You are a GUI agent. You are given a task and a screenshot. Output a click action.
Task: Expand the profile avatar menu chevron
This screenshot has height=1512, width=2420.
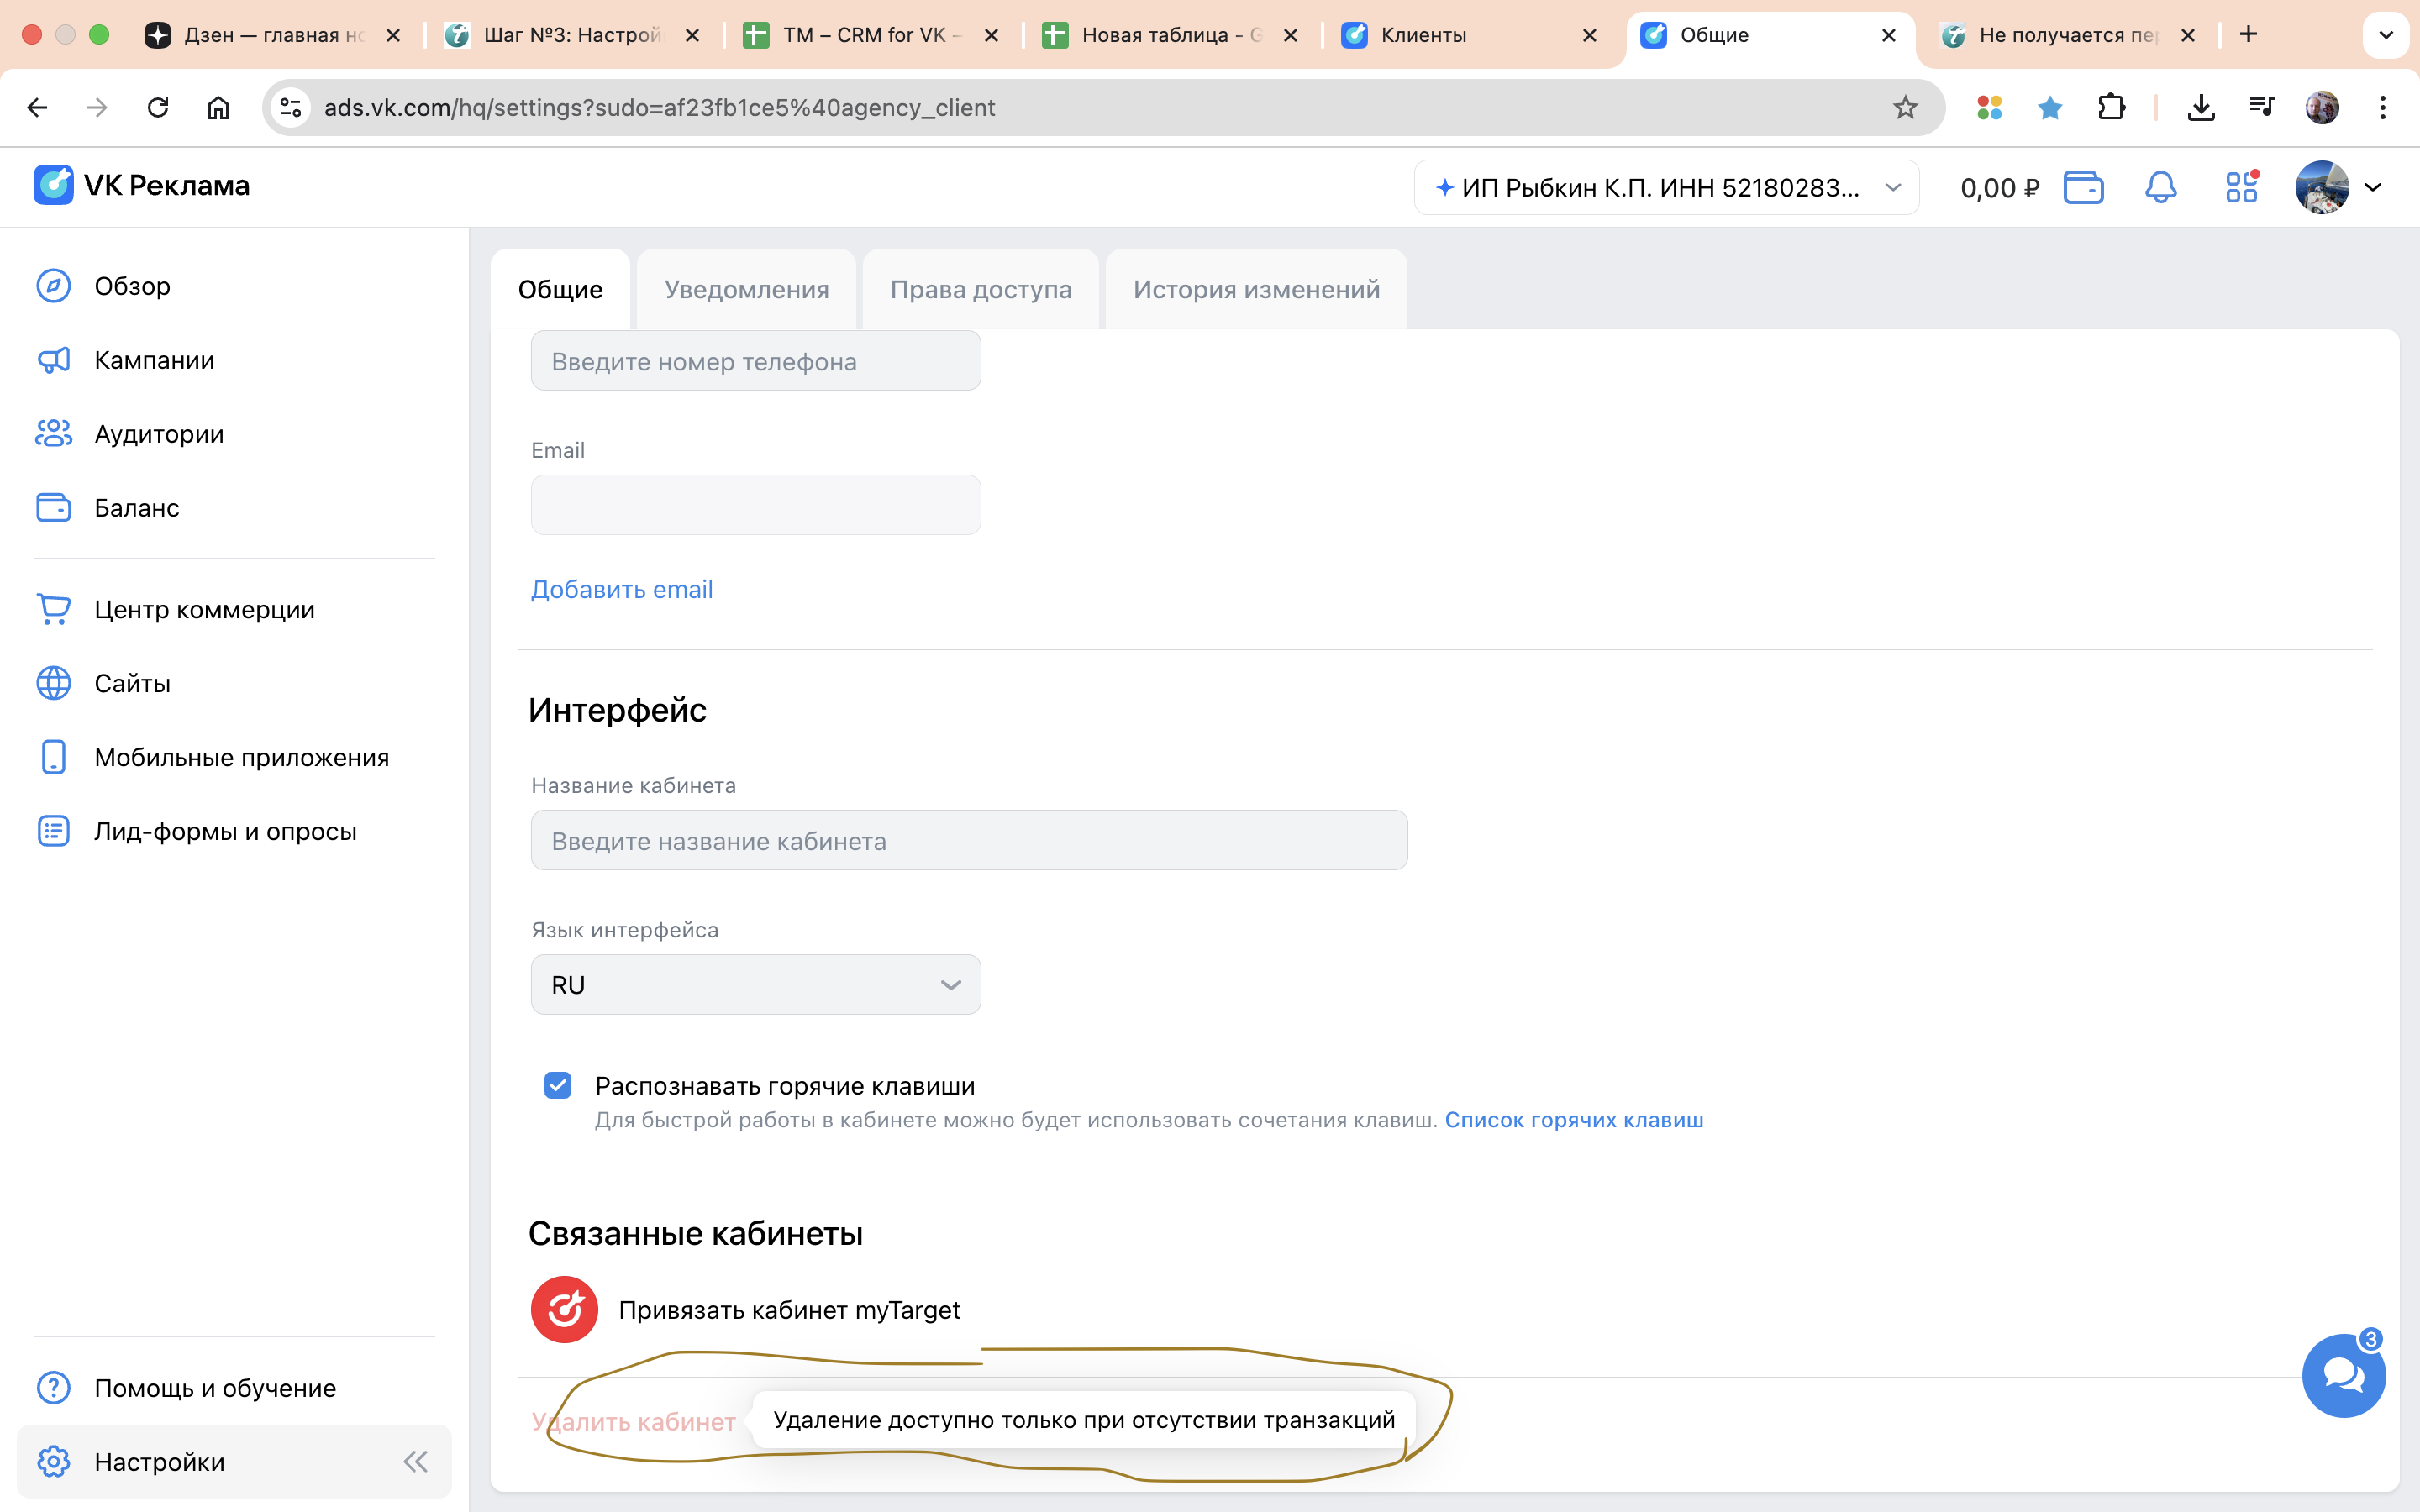pos(2372,187)
